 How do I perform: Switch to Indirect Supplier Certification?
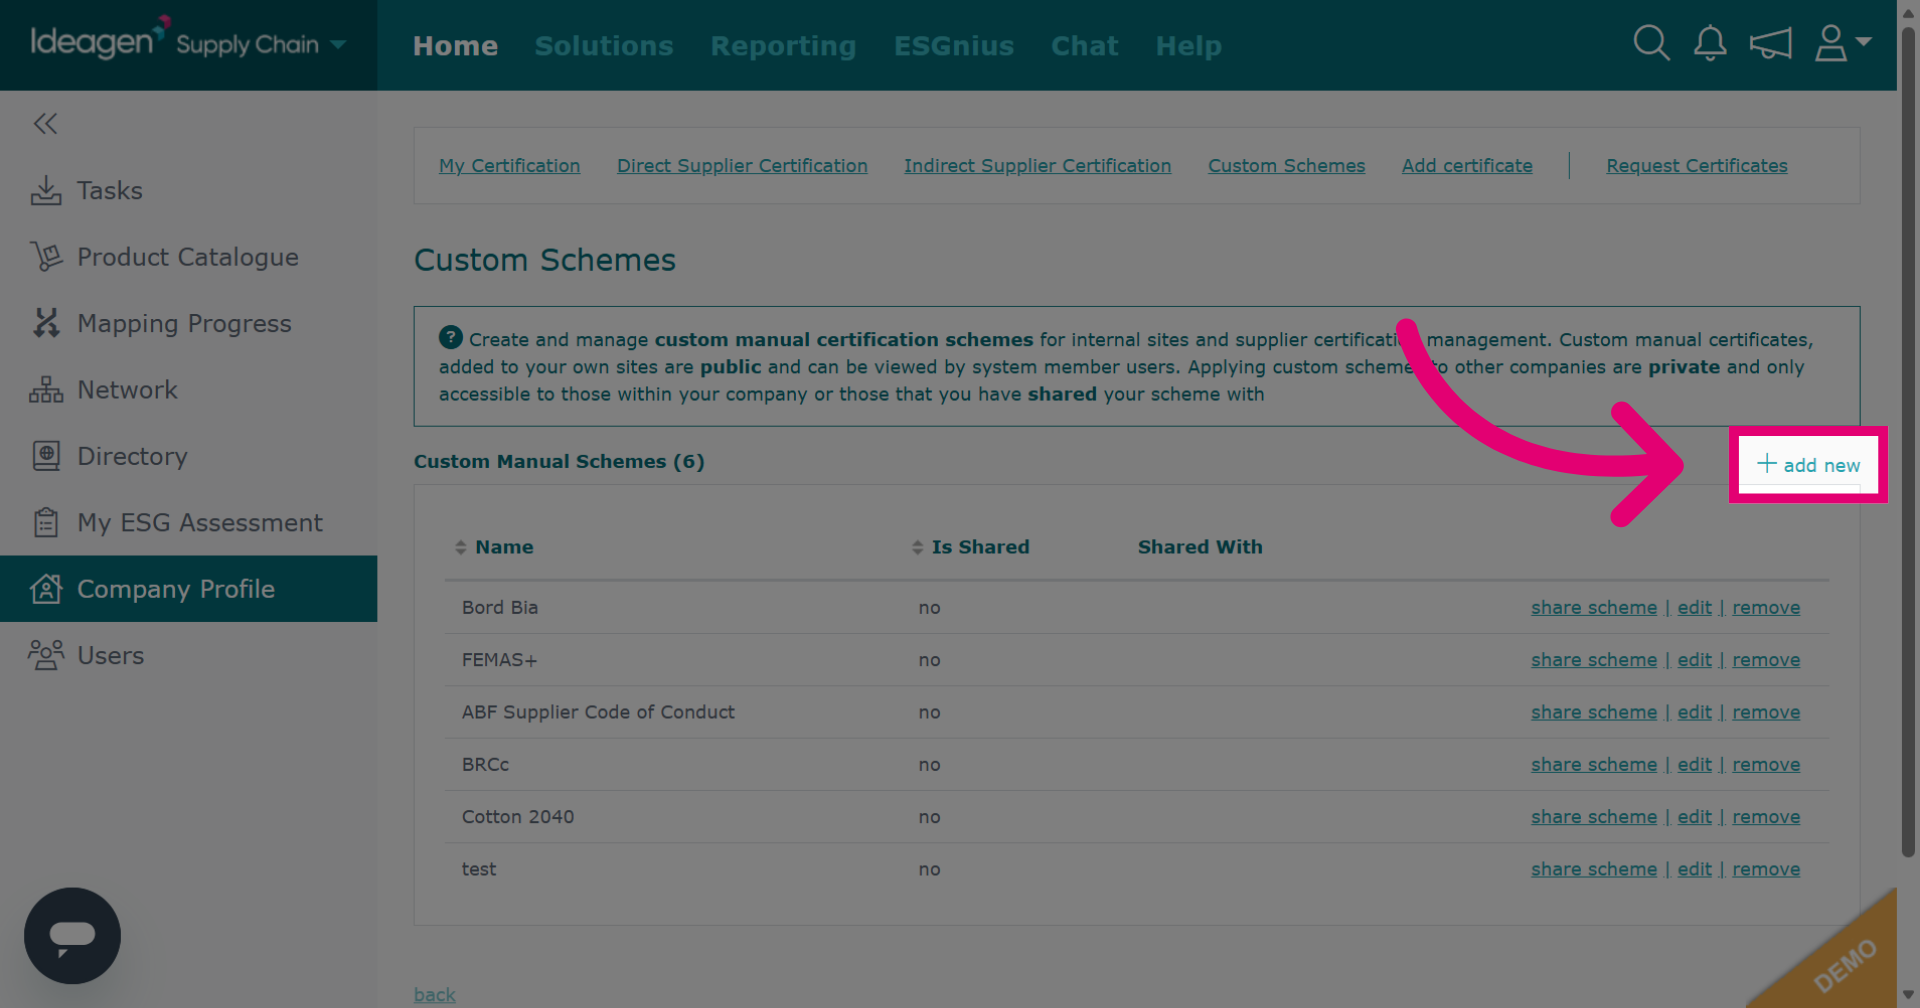(x=1037, y=166)
